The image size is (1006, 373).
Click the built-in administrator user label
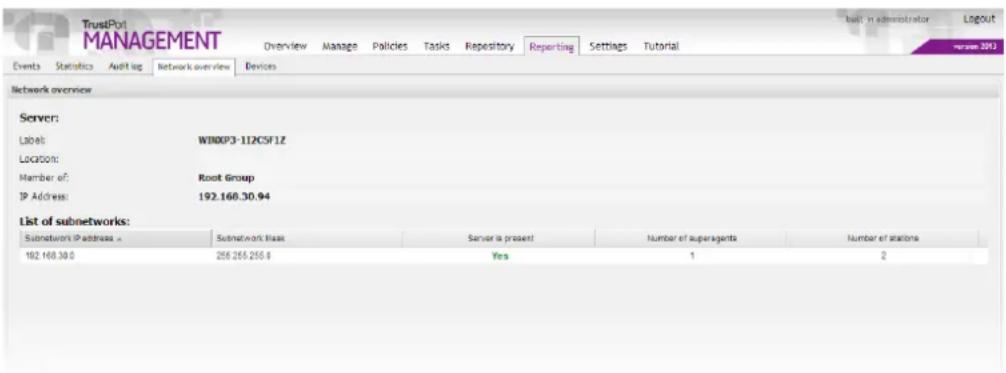[x=887, y=20]
